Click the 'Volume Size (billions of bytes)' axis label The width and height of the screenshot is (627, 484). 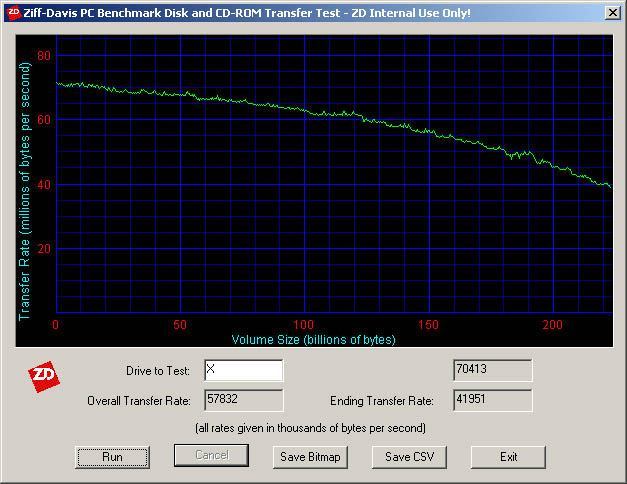(x=314, y=340)
